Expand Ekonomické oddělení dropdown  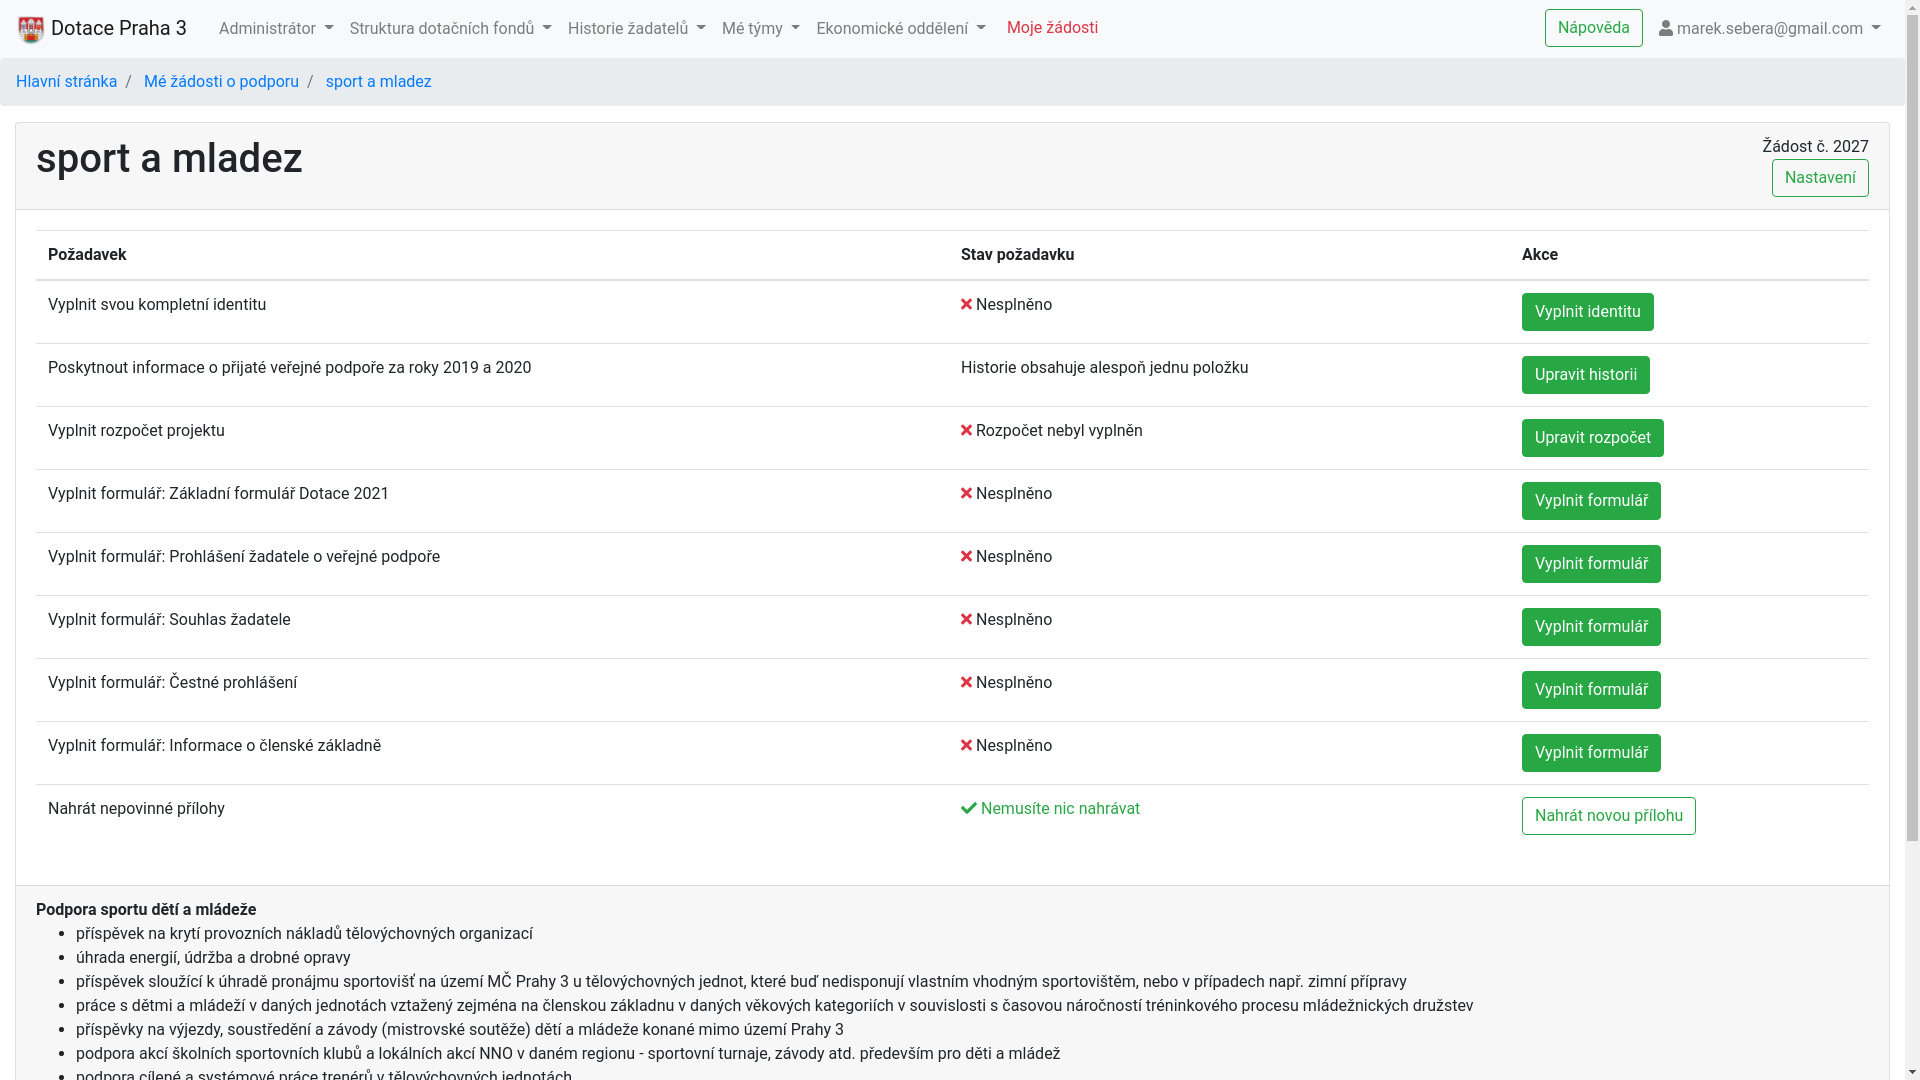900,29
